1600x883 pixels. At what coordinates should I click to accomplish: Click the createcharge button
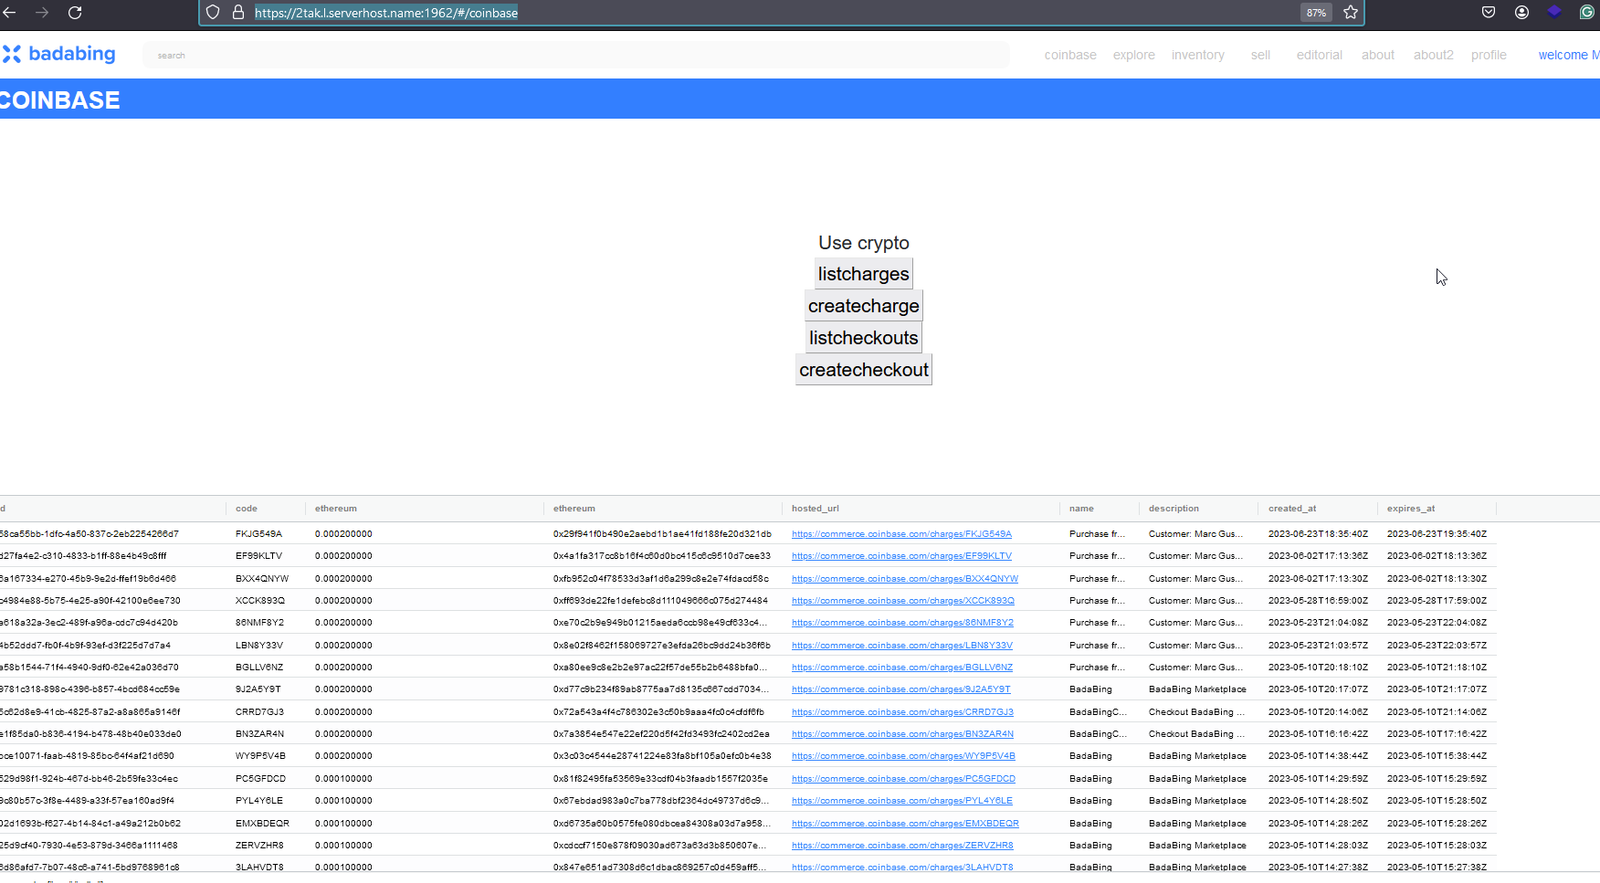coord(864,306)
